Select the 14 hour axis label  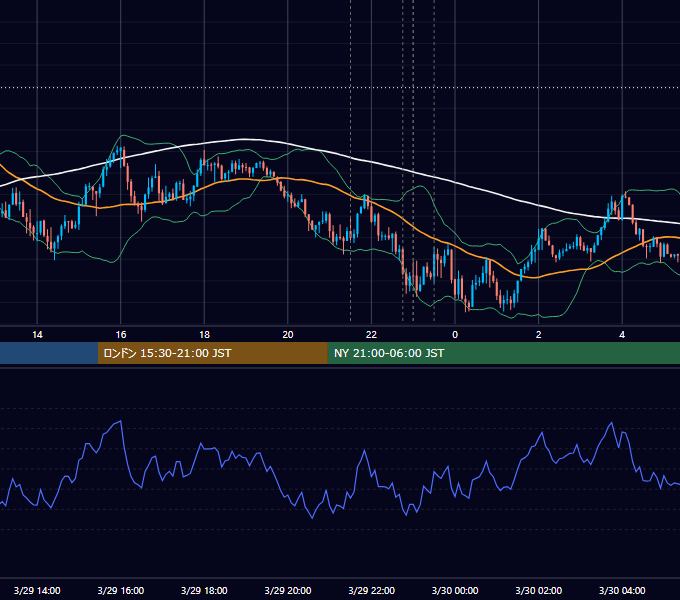tap(37, 335)
